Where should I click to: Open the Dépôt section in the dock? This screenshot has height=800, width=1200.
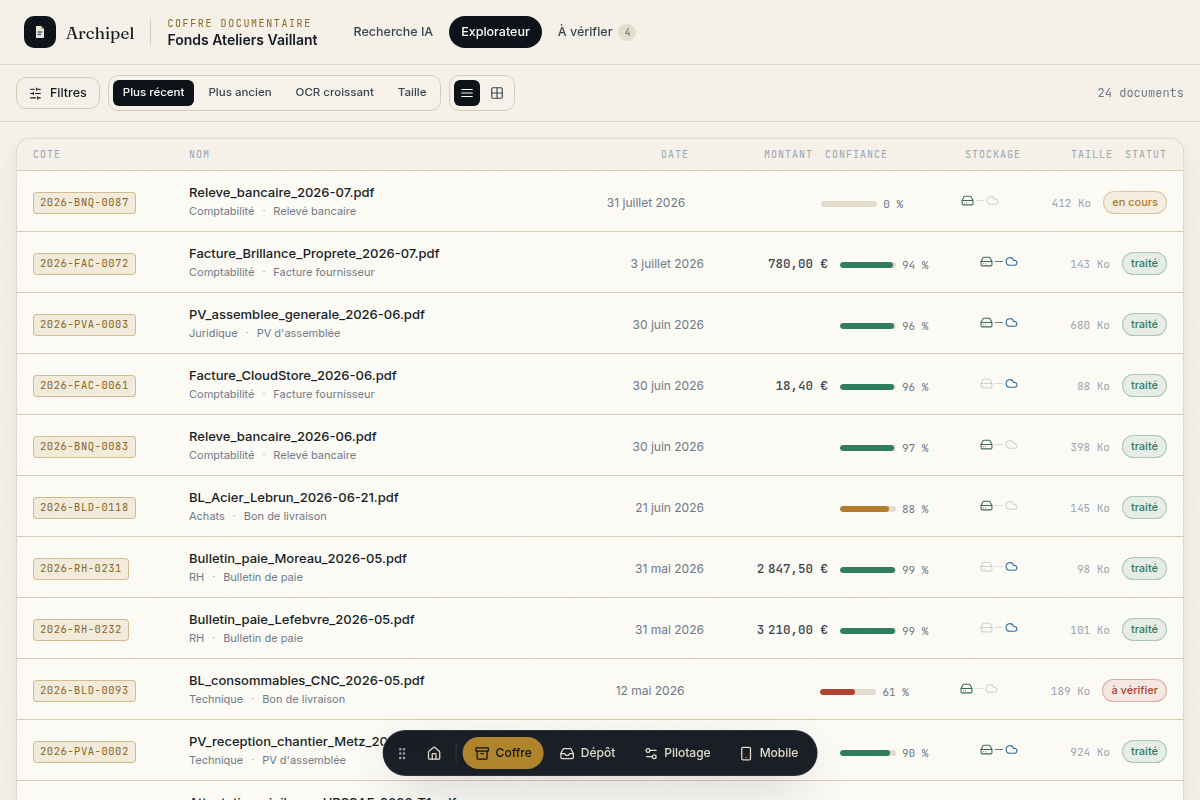pyautogui.click(x=587, y=753)
